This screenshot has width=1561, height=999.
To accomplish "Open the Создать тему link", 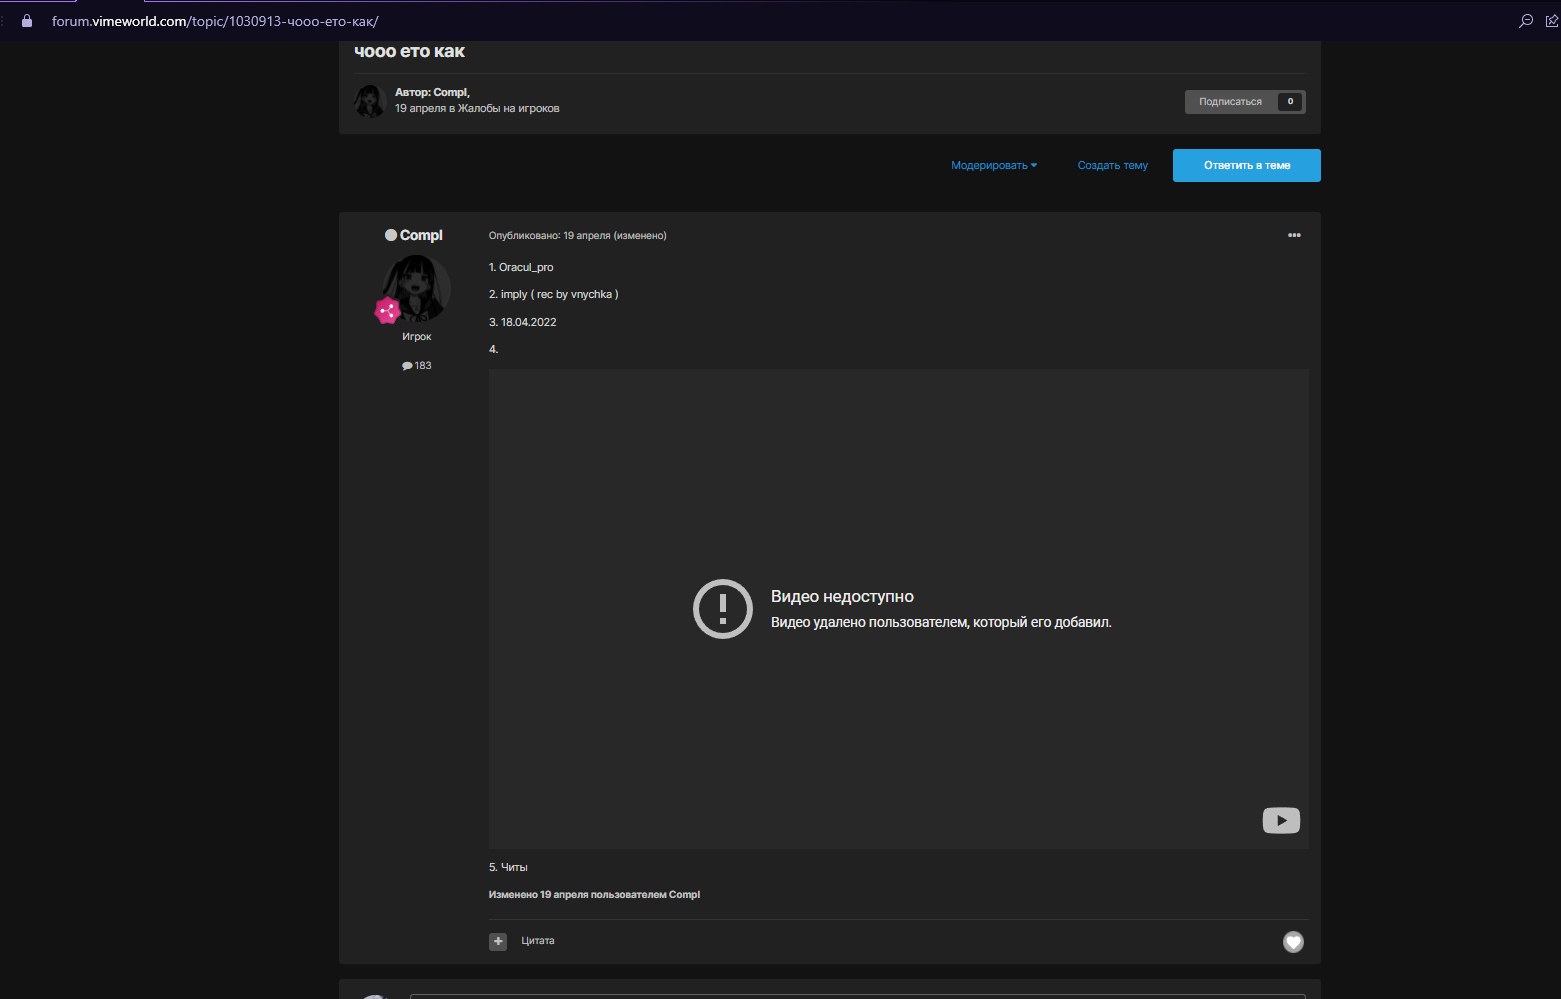I will 1112,166.
